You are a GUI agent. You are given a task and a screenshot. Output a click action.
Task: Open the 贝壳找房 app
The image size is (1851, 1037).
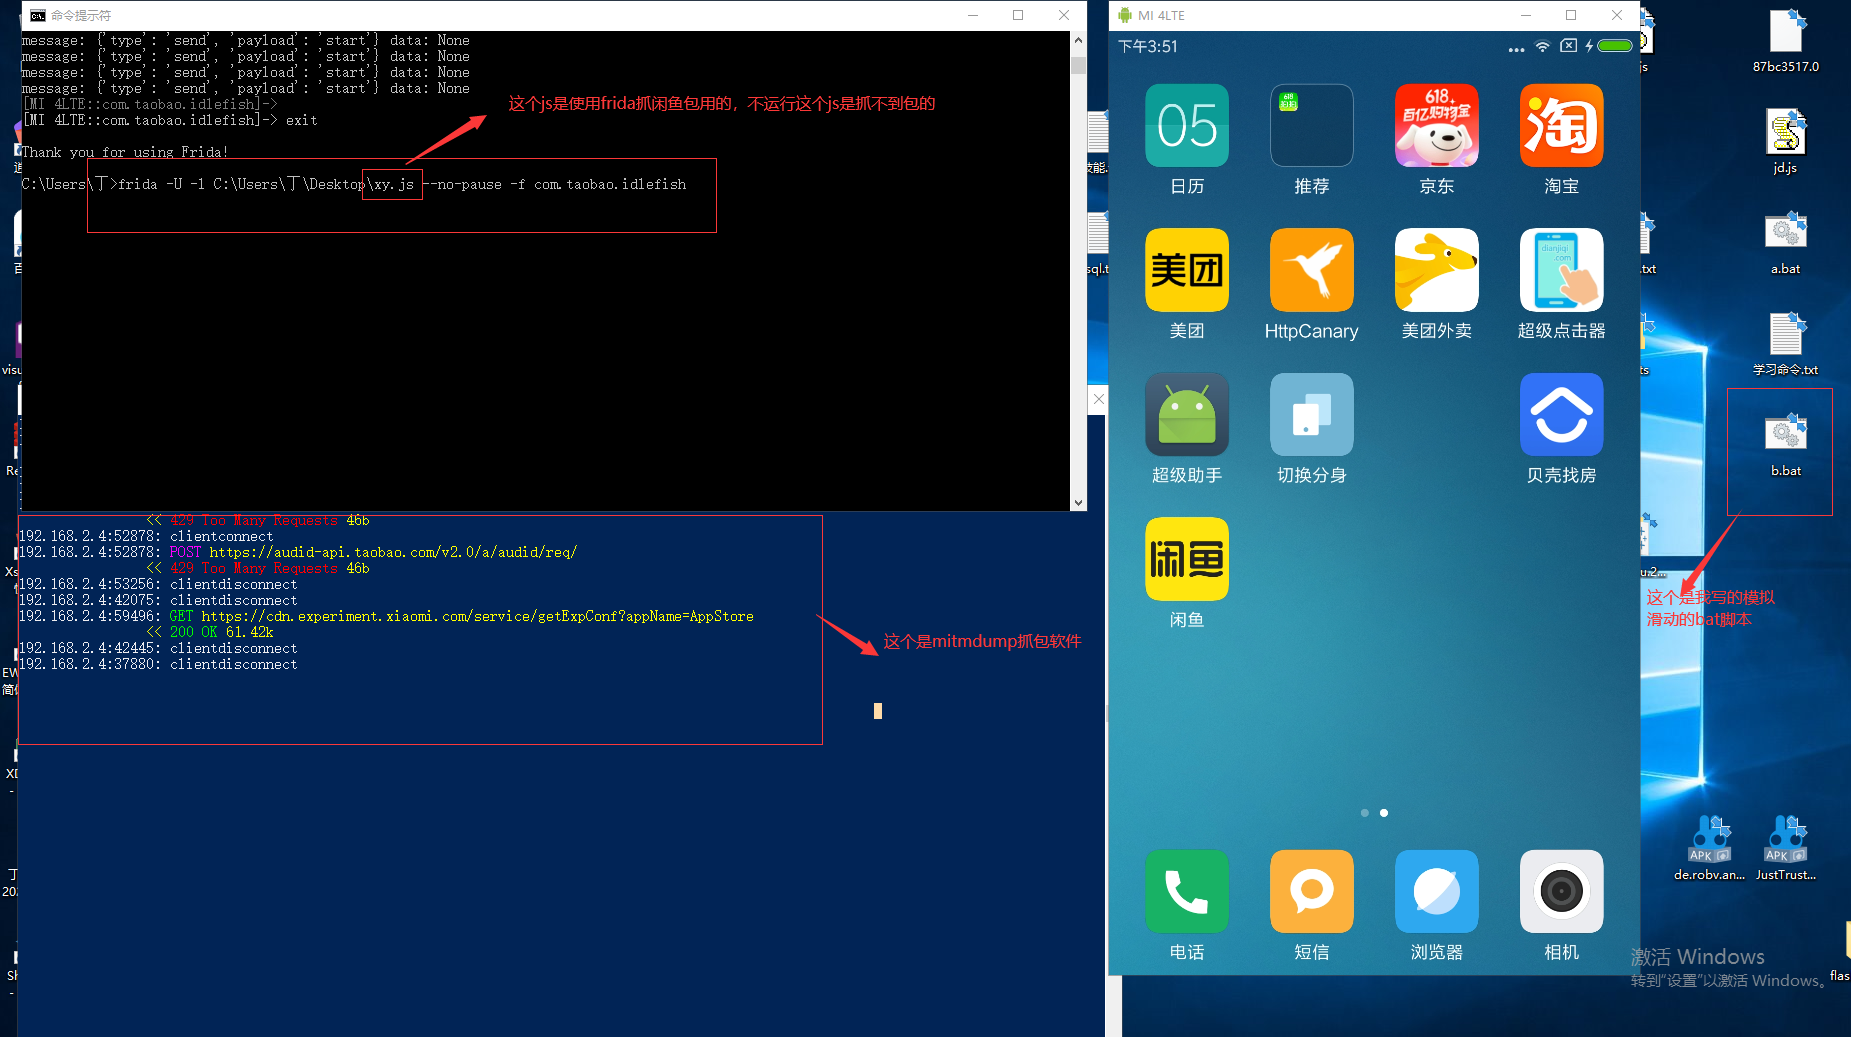point(1561,414)
